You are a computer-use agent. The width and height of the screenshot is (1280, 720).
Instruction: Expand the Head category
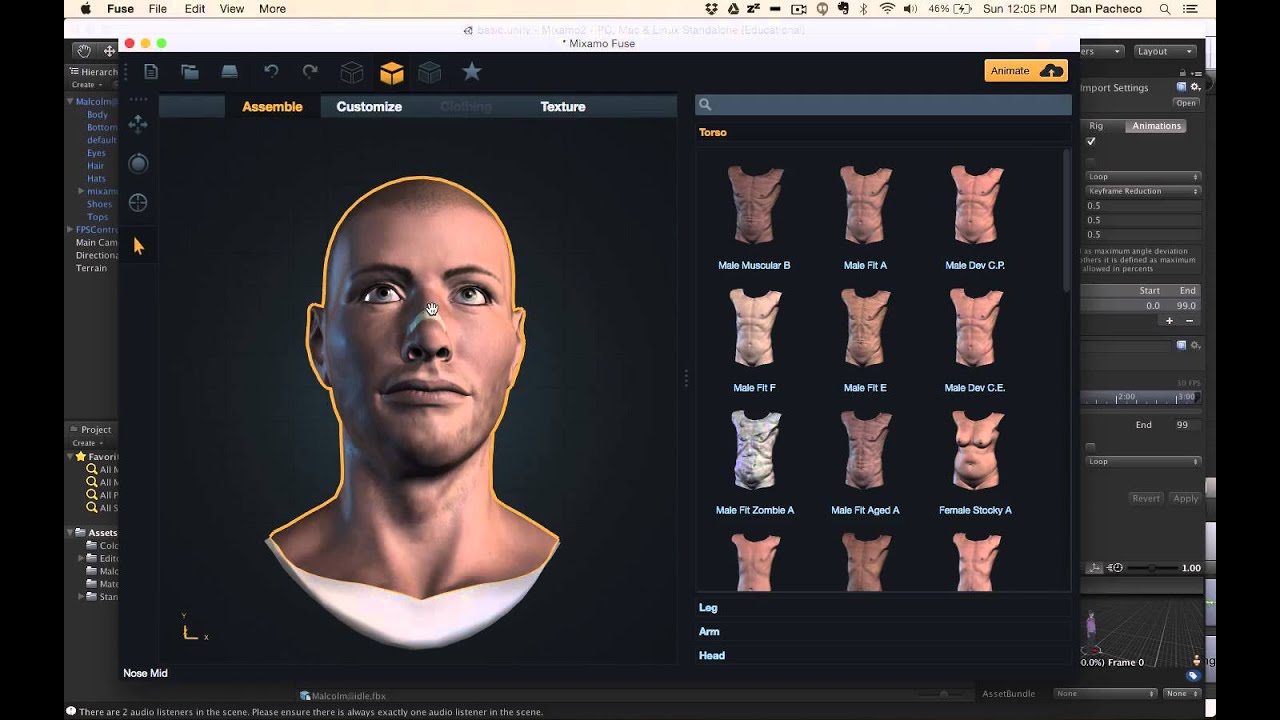pos(712,656)
